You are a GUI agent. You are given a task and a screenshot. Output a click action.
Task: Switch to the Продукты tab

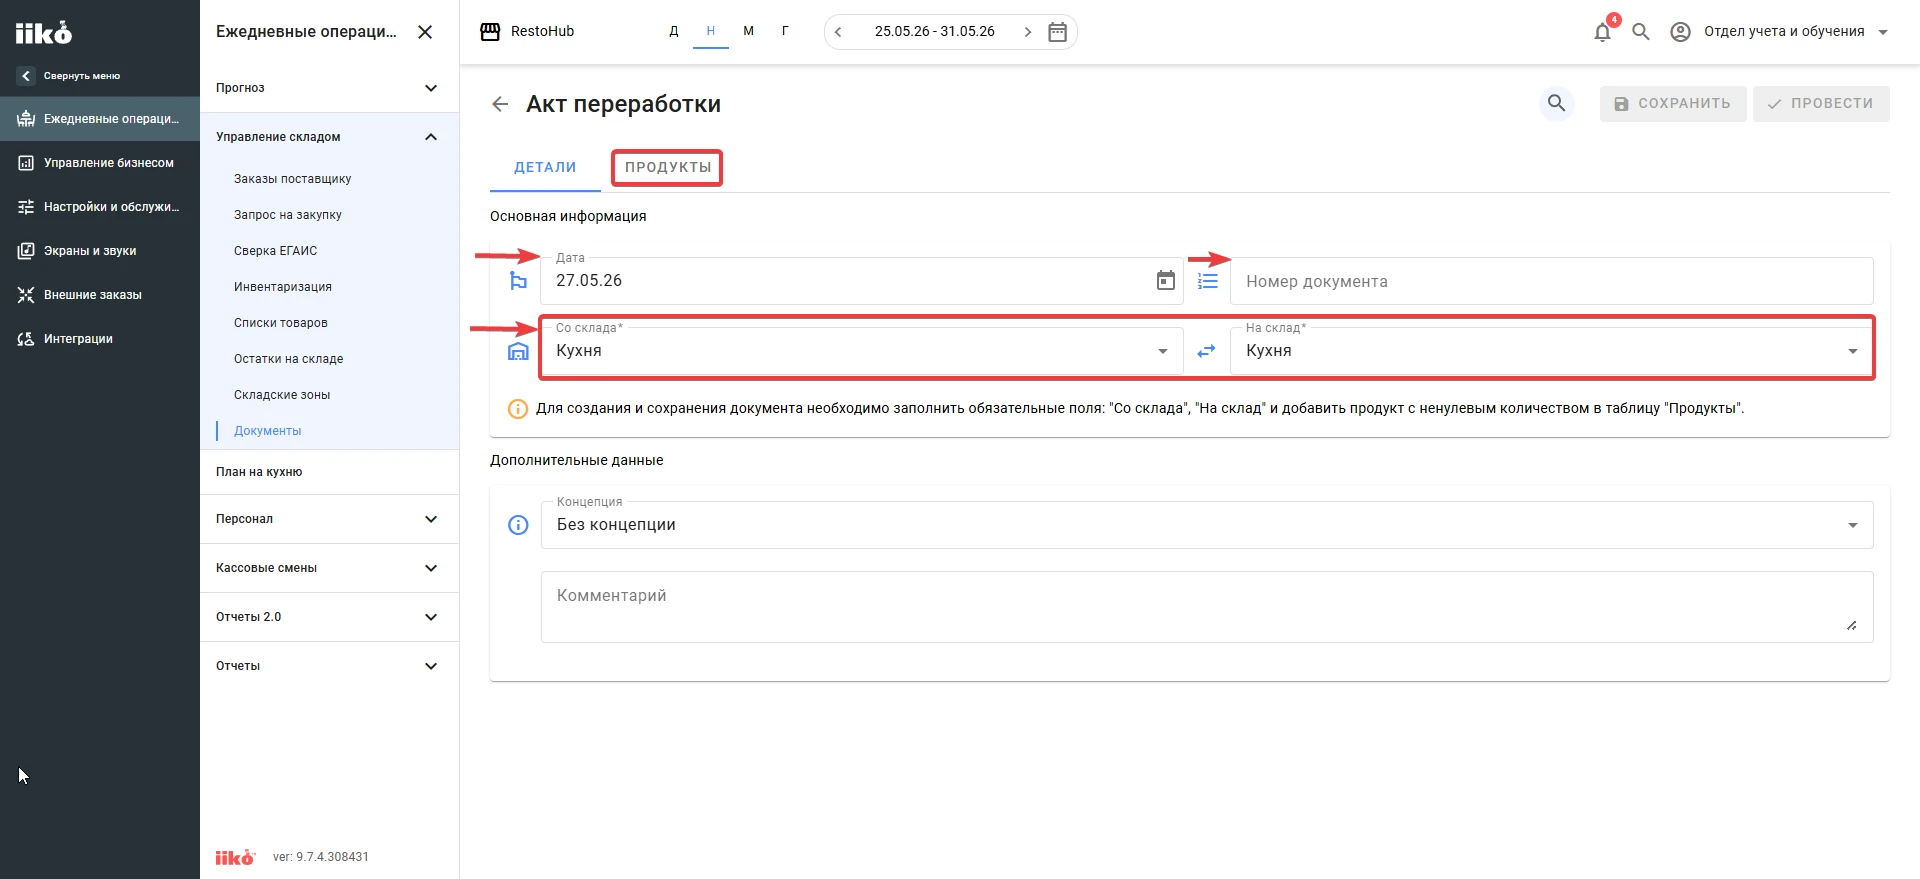[x=668, y=167]
